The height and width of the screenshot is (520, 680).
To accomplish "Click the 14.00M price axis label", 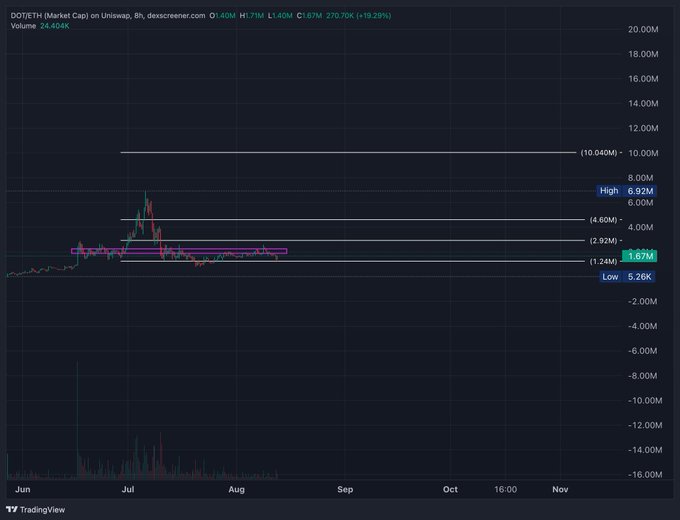I will [643, 103].
